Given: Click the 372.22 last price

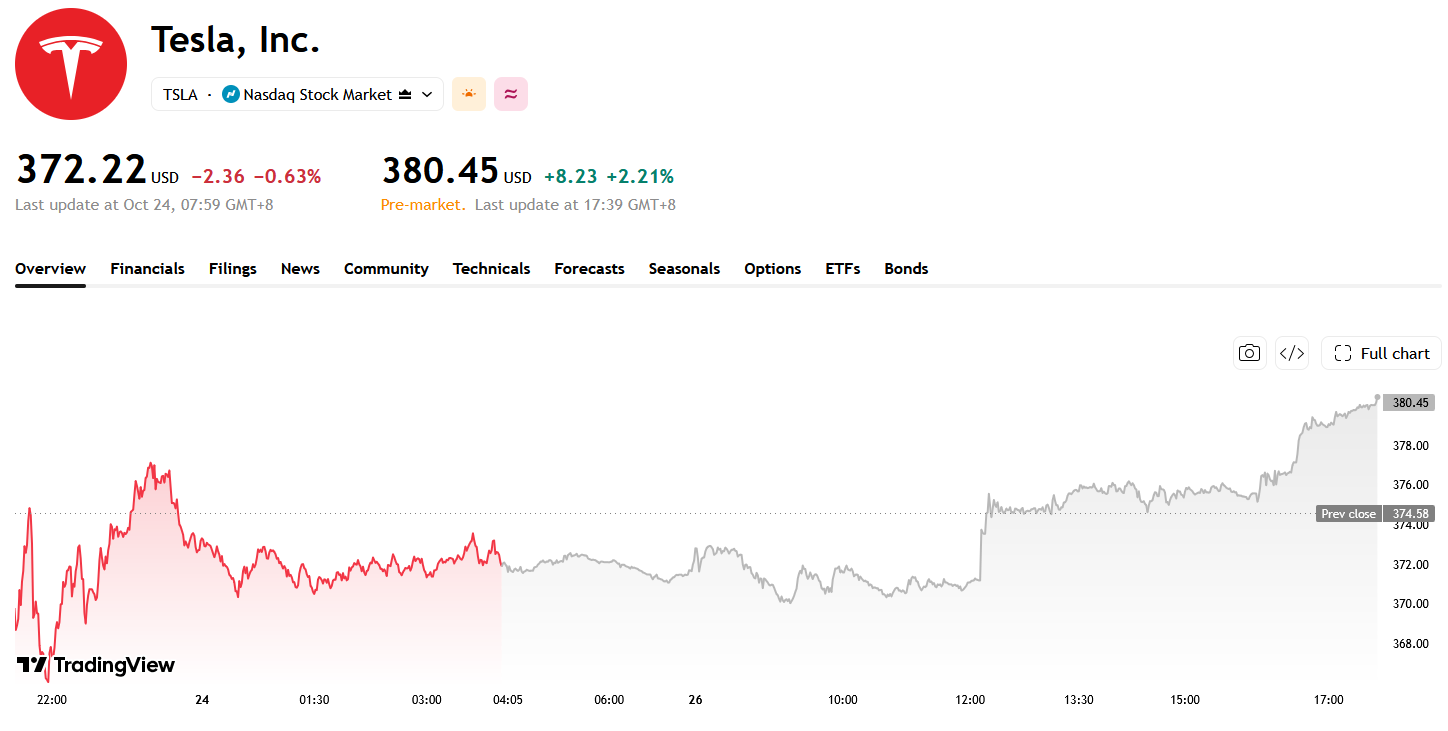Looking at the screenshot, I should tap(81, 170).
